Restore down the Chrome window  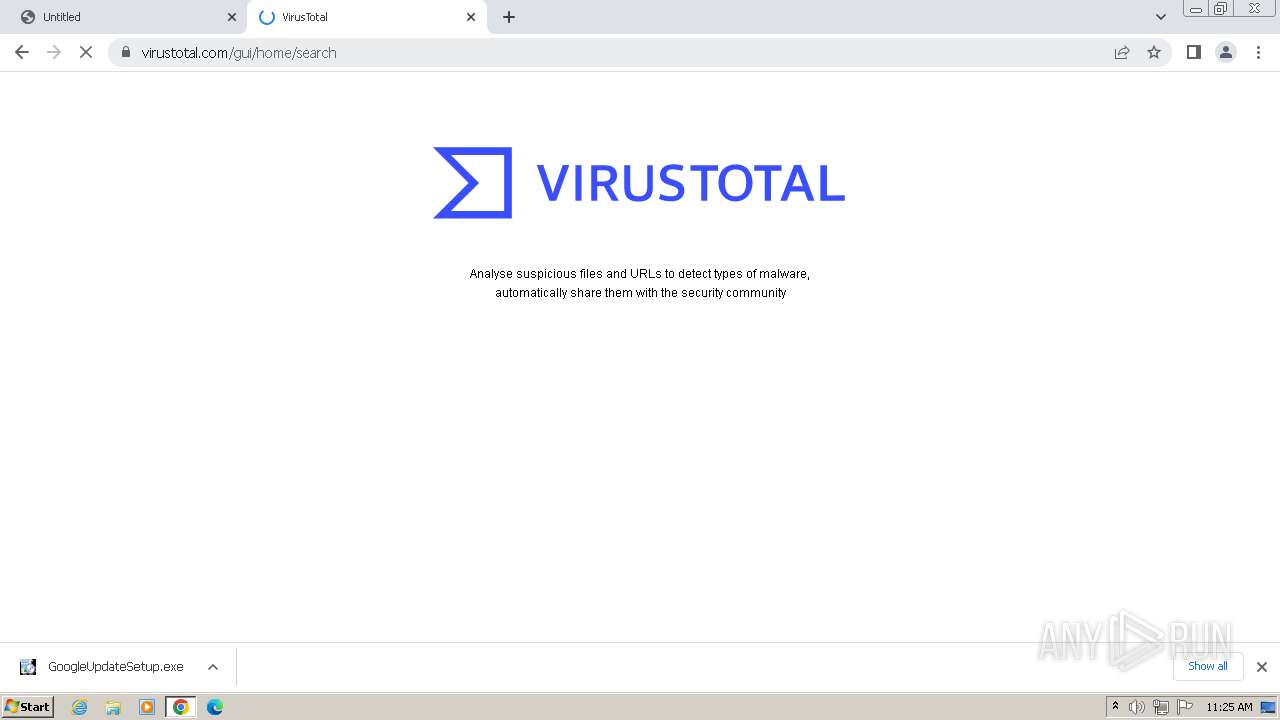[1221, 9]
